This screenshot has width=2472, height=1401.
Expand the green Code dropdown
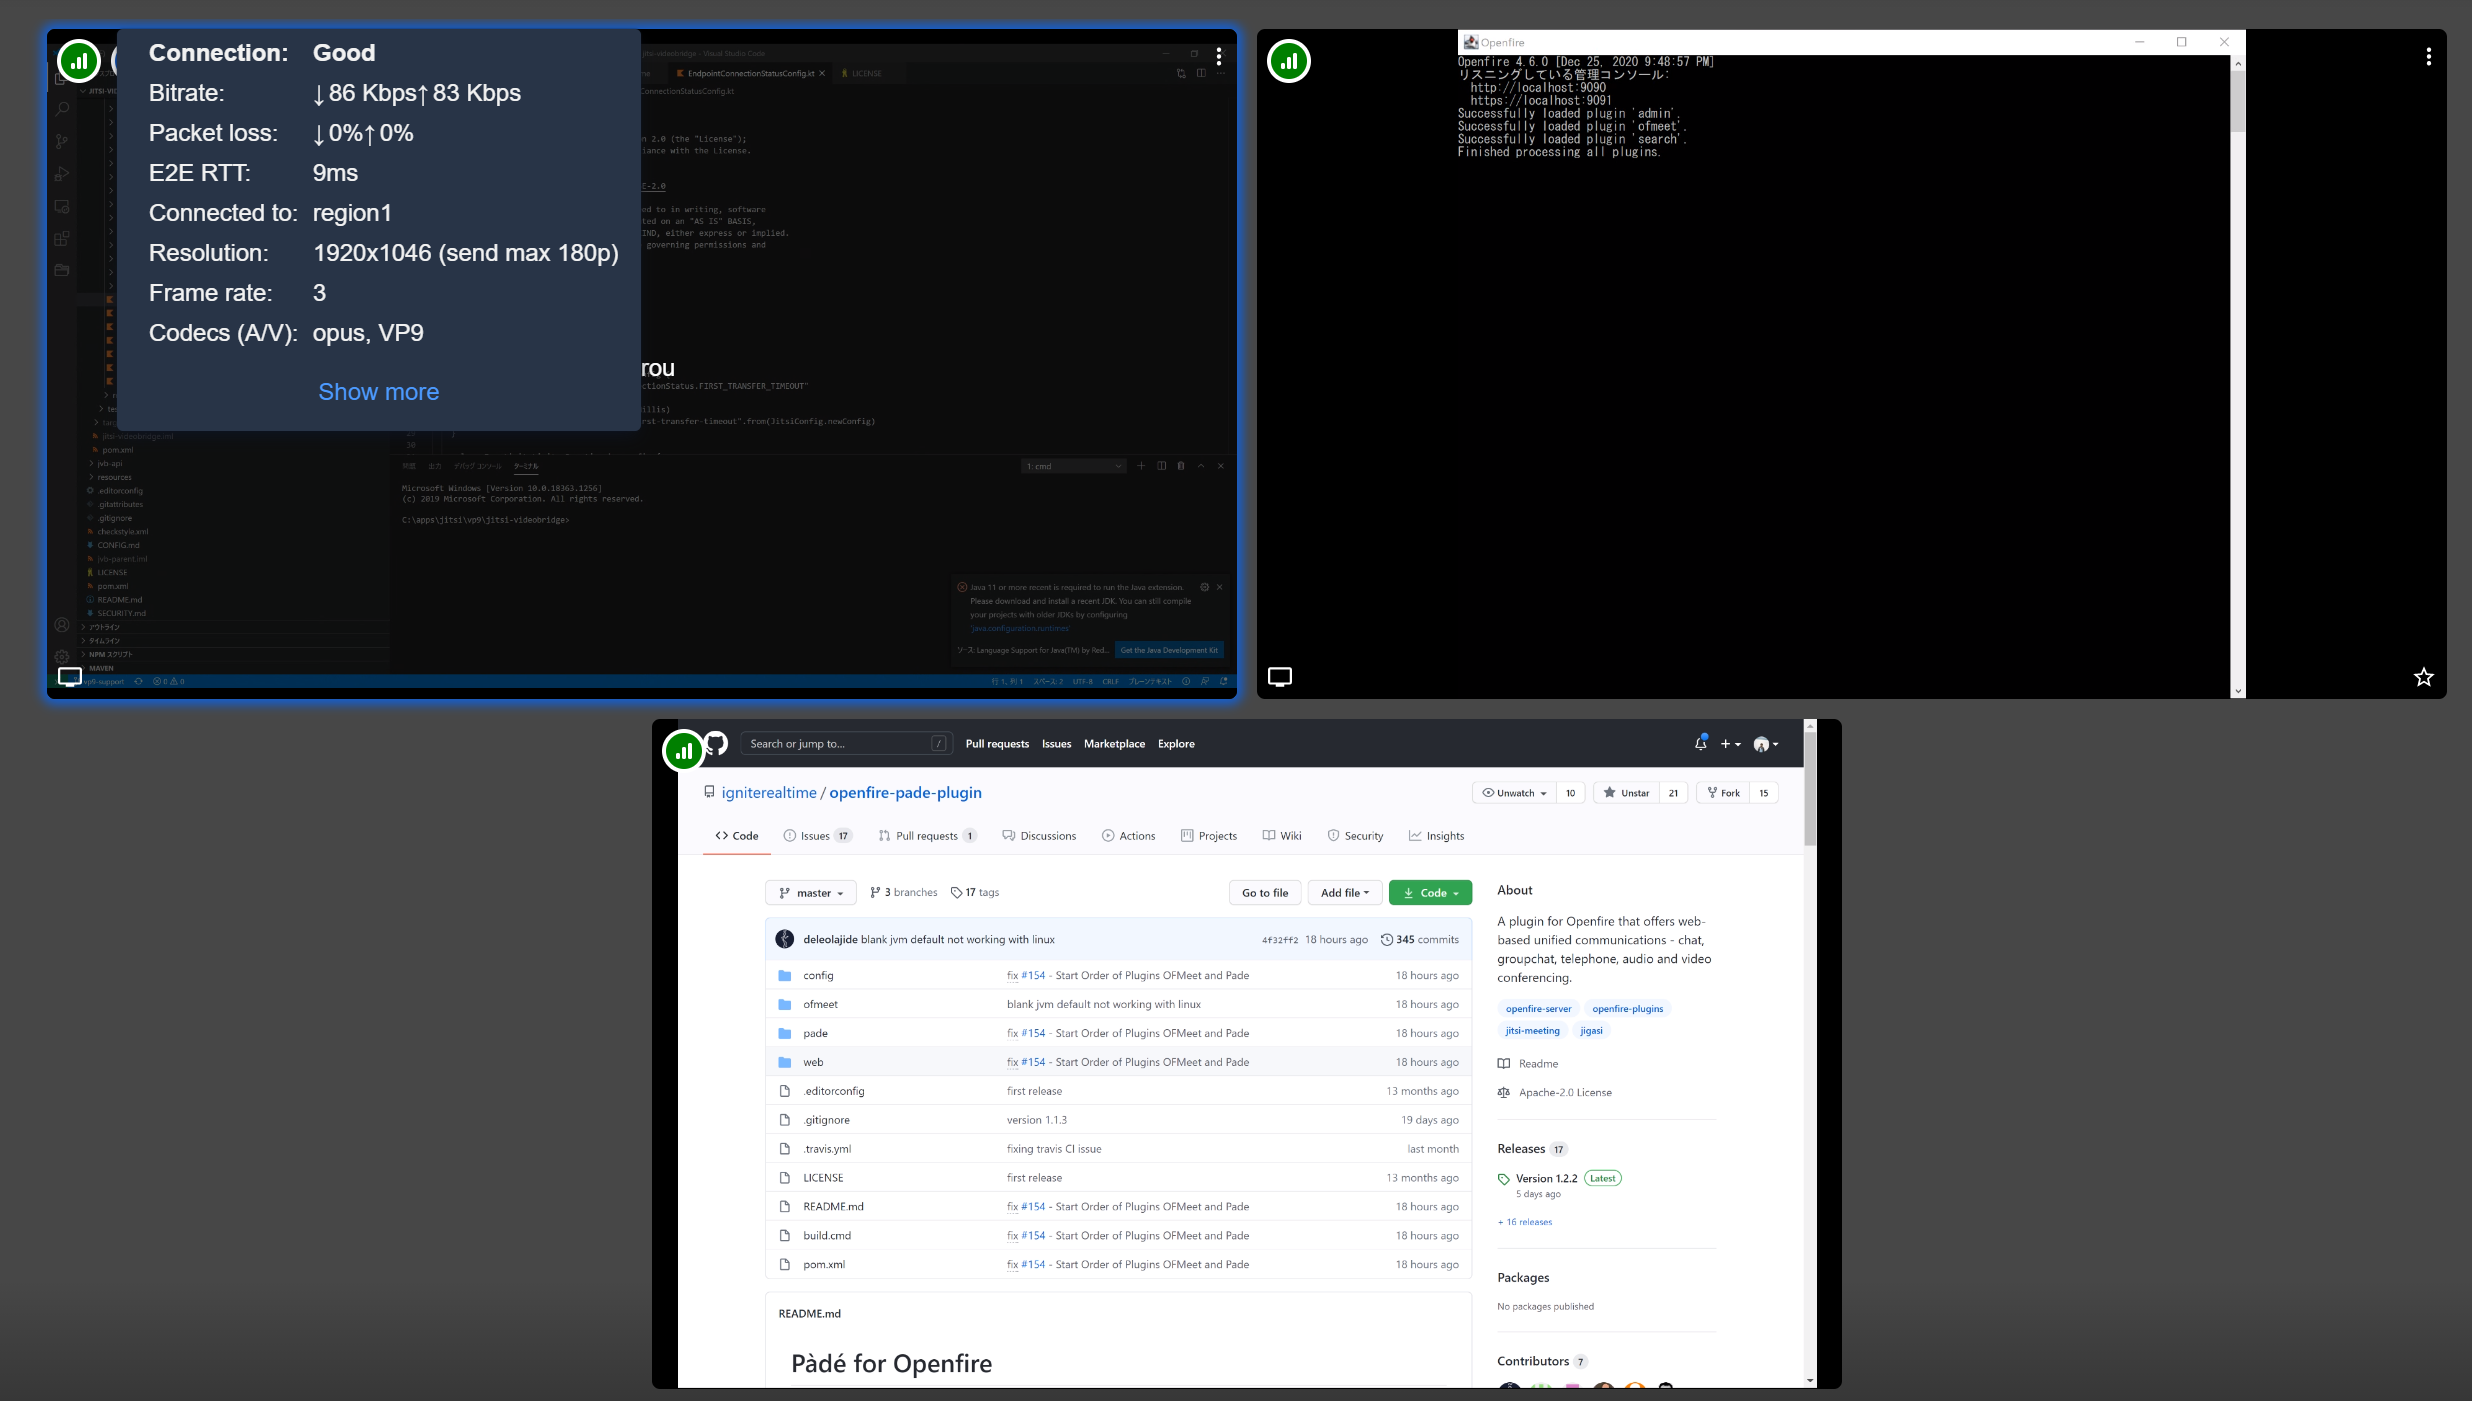[1429, 892]
